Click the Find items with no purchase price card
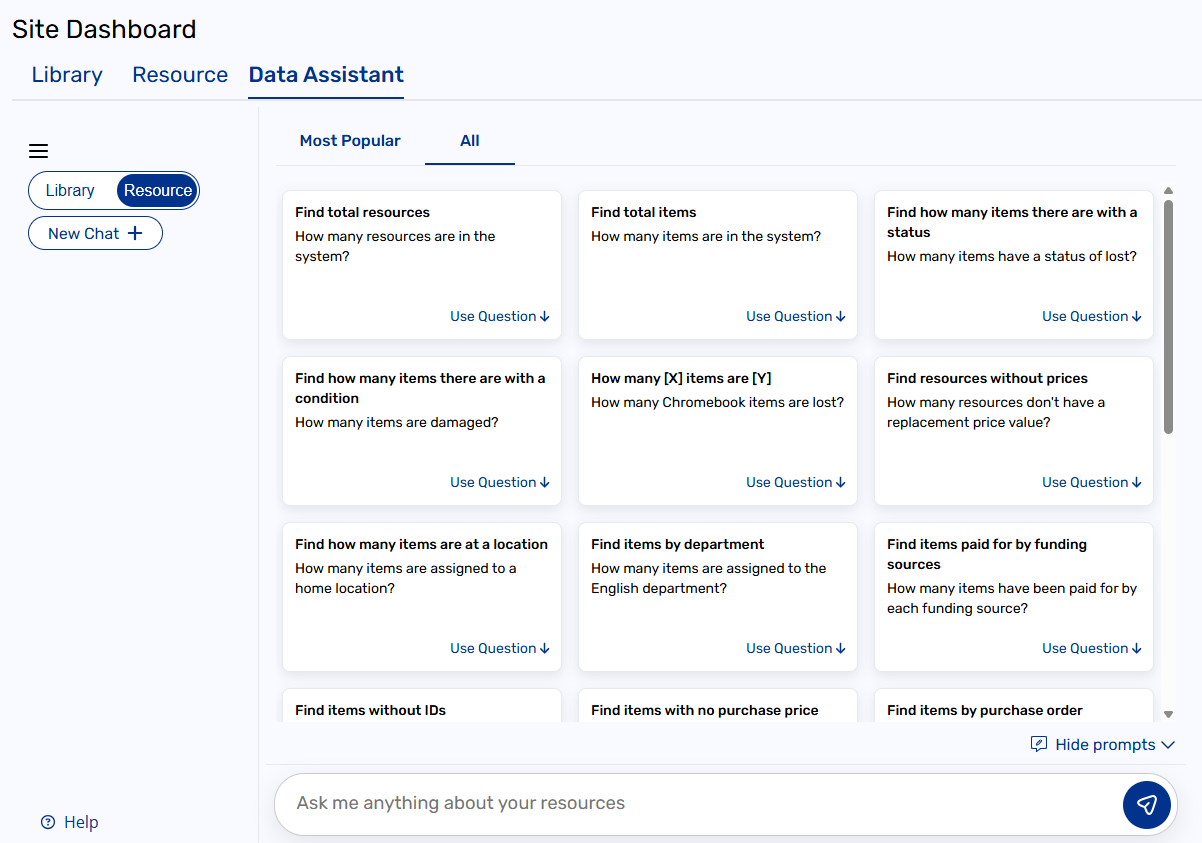1202x843 pixels. pos(718,706)
